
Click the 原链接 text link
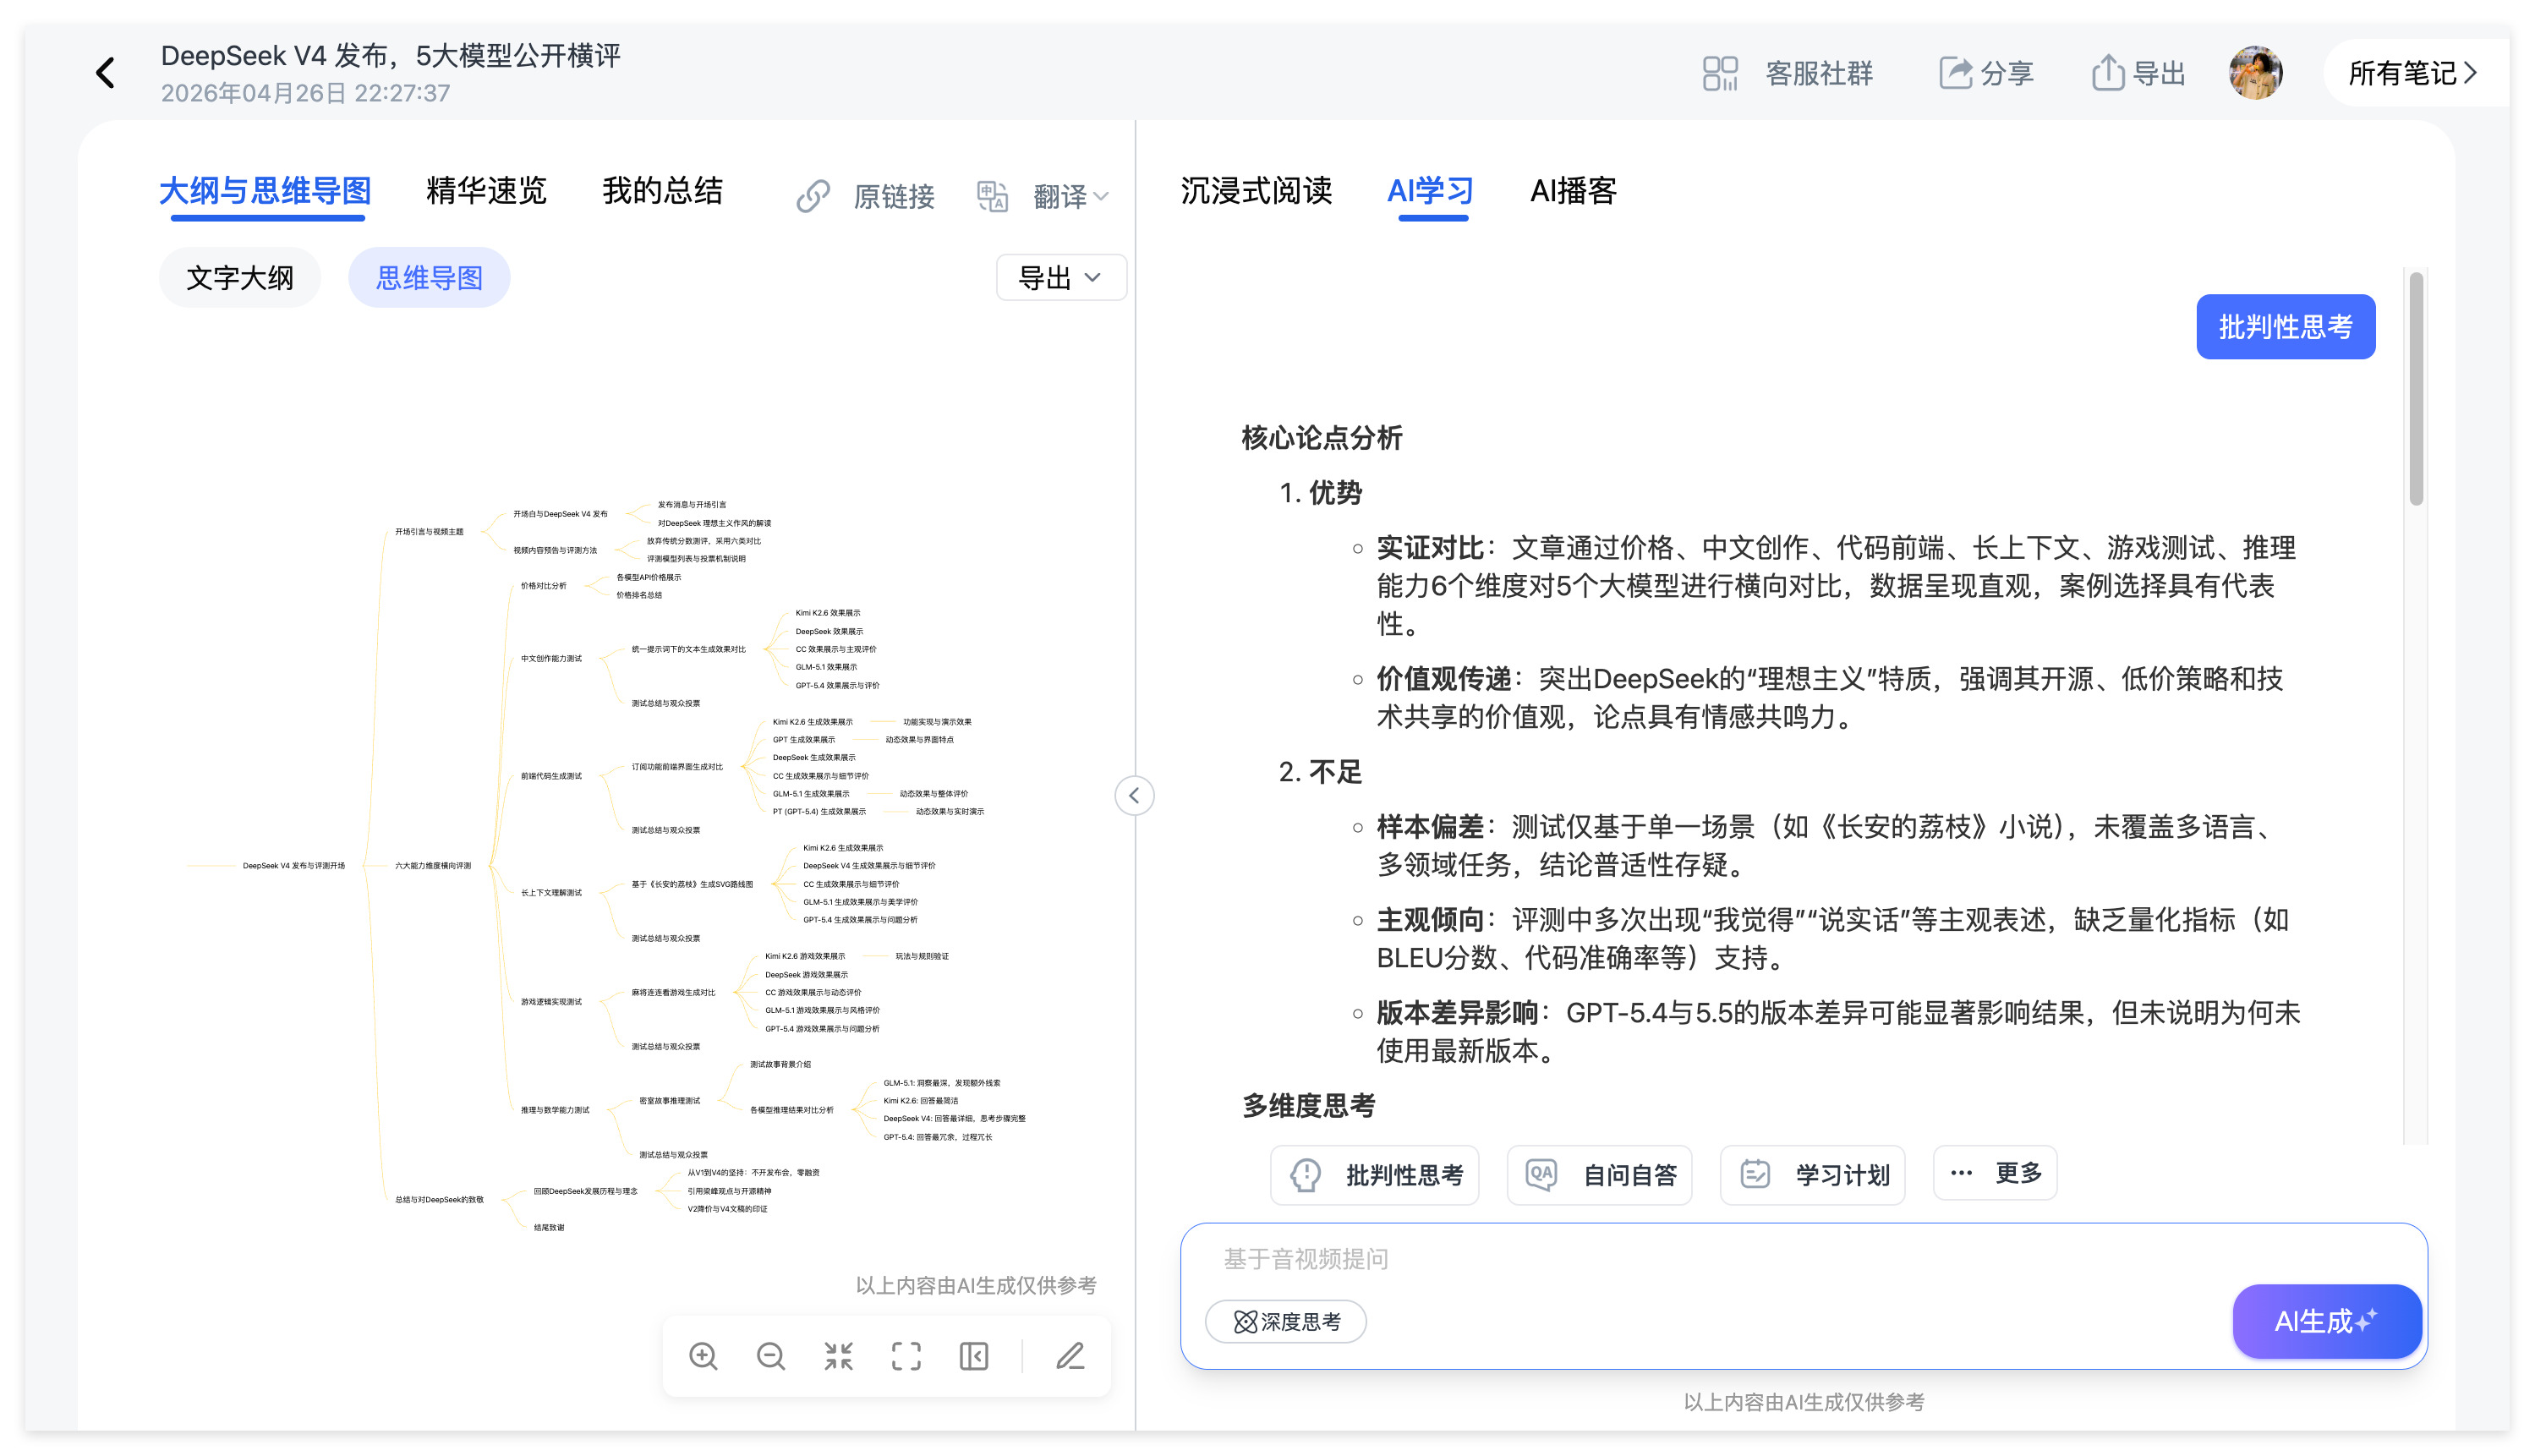pyautogui.click(x=894, y=196)
